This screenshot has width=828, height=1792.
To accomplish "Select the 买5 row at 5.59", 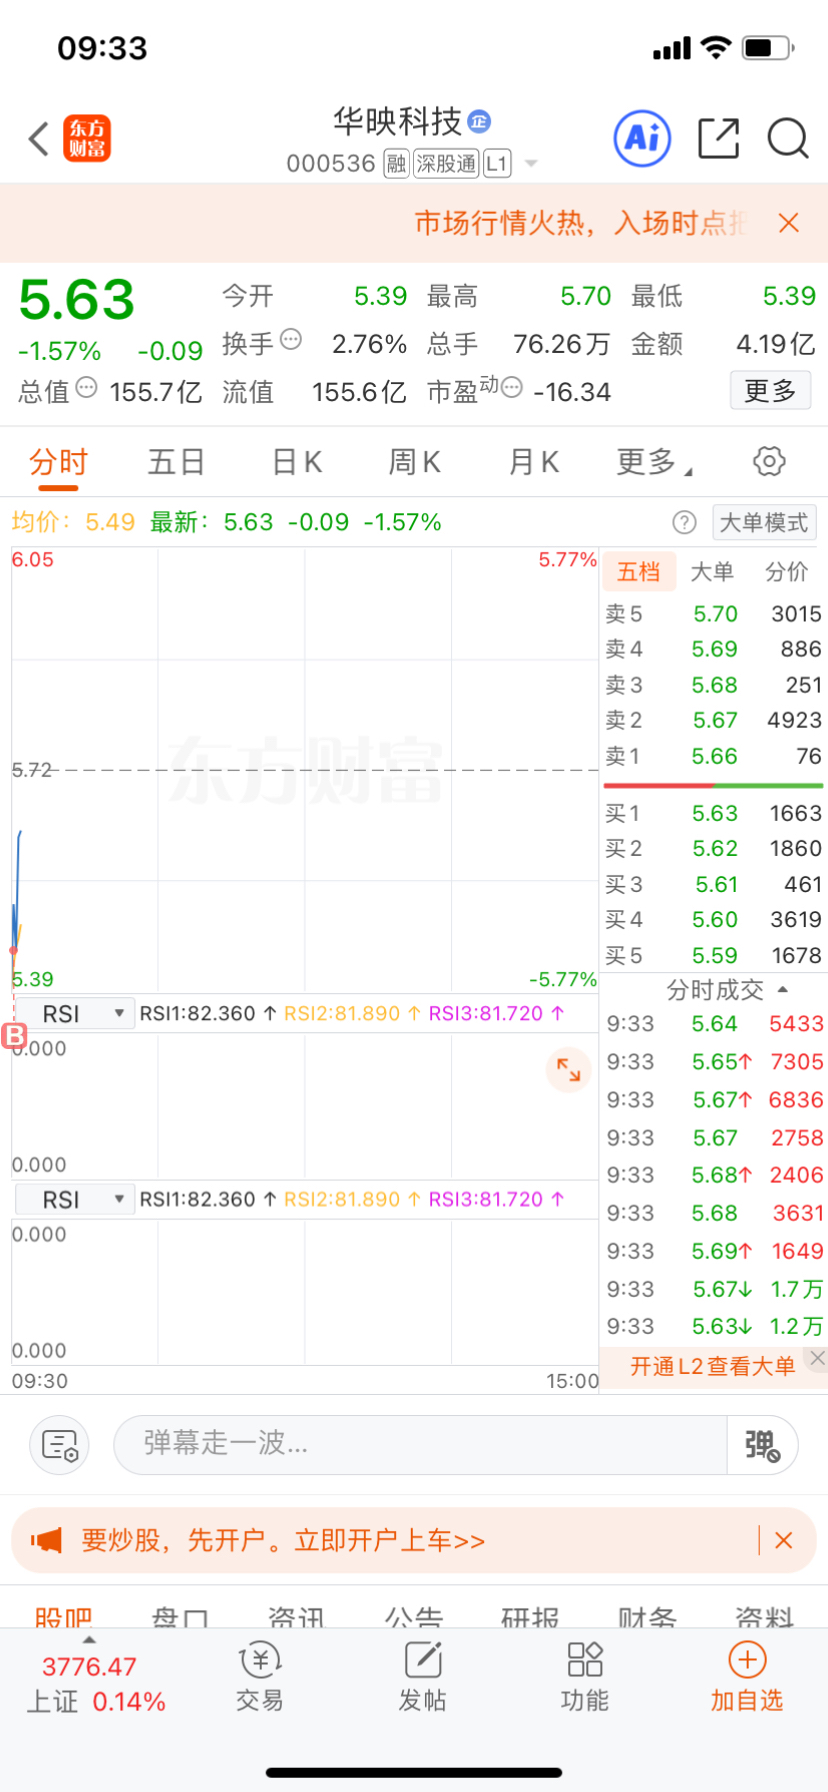I will pyautogui.click(x=713, y=955).
